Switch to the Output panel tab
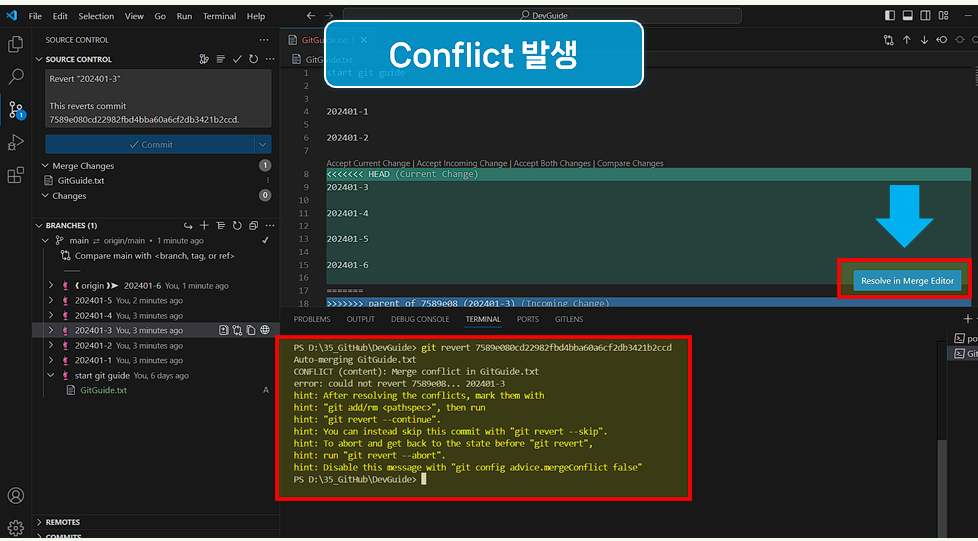This screenshot has height=541, width=978. [361, 319]
